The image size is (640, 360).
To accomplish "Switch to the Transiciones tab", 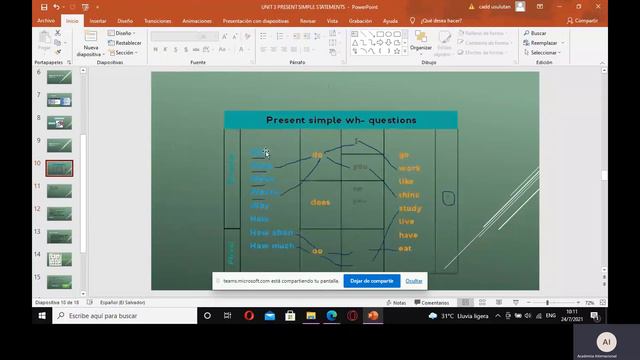I will [158, 21].
